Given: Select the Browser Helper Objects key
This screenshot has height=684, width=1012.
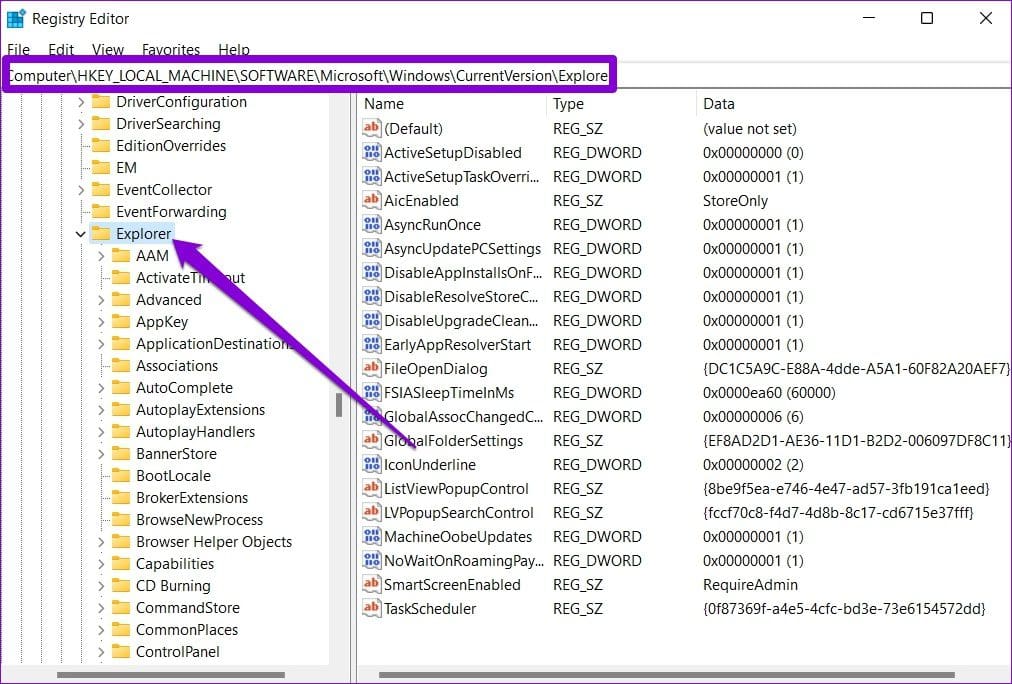Looking at the screenshot, I should click(214, 542).
